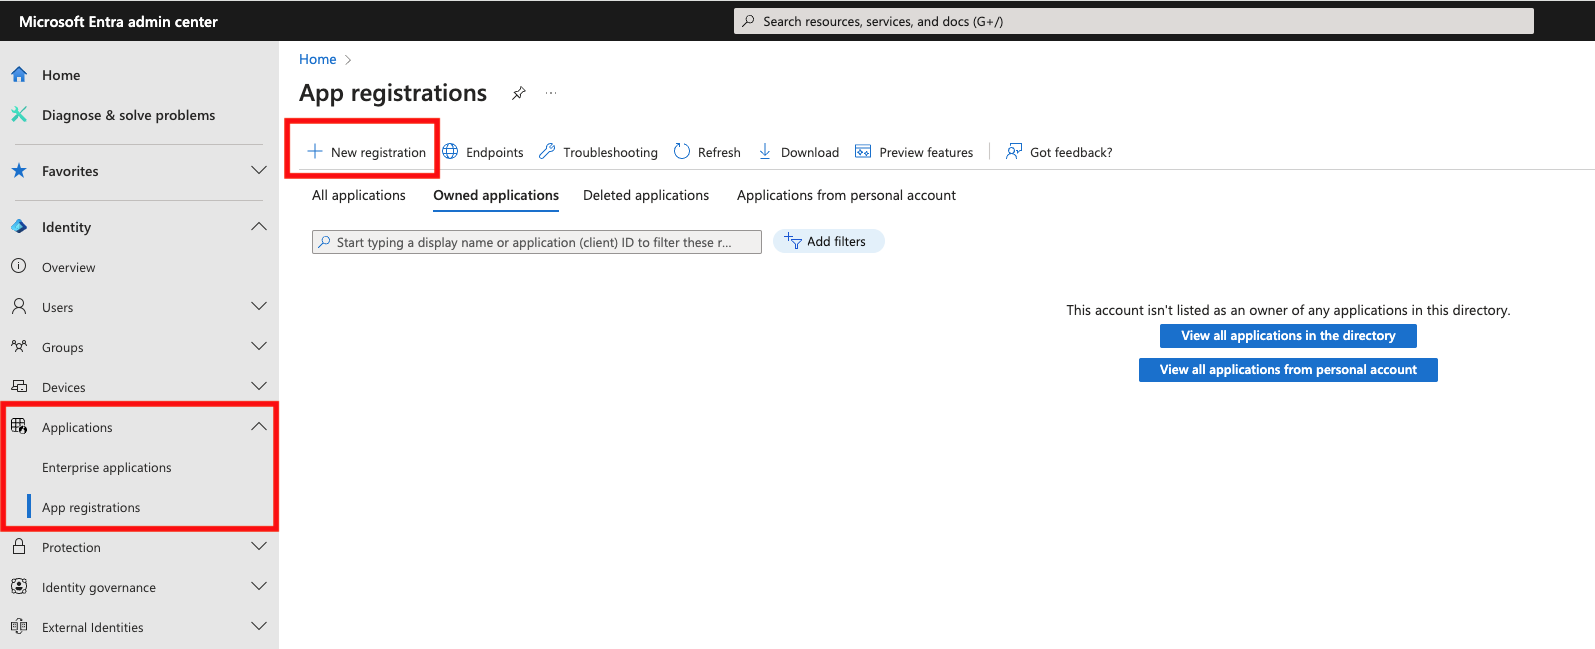This screenshot has height=649, width=1595.
Task: Expand the Favorites section chevron
Action: click(x=259, y=170)
